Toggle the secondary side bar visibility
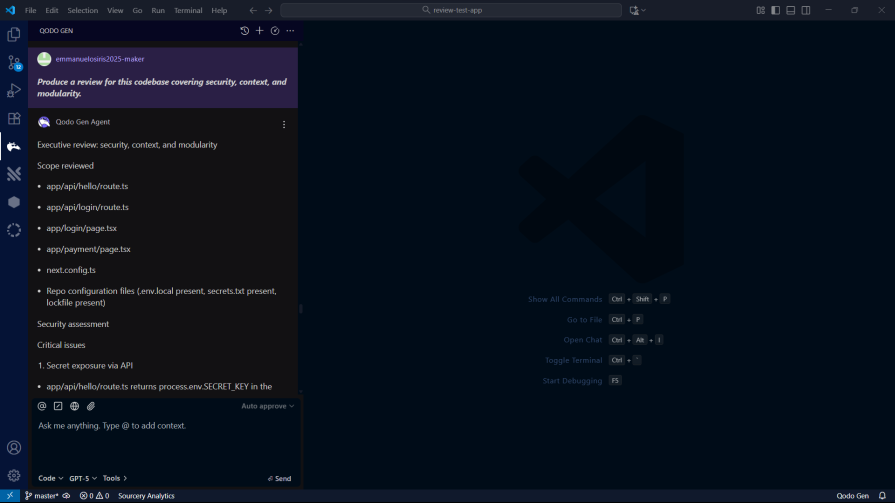The width and height of the screenshot is (895, 503). click(x=806, y=10)
